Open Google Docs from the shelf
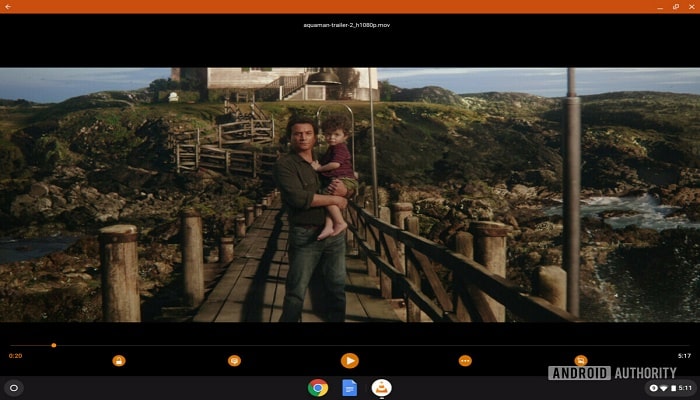The image size is (700, 400). 350,388
